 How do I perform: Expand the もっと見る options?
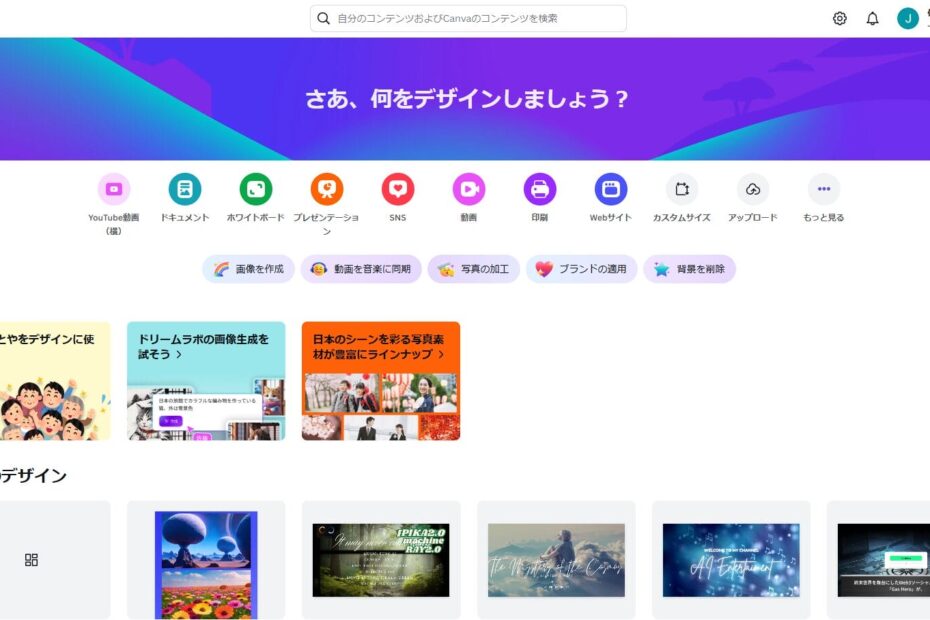(823, 190)
